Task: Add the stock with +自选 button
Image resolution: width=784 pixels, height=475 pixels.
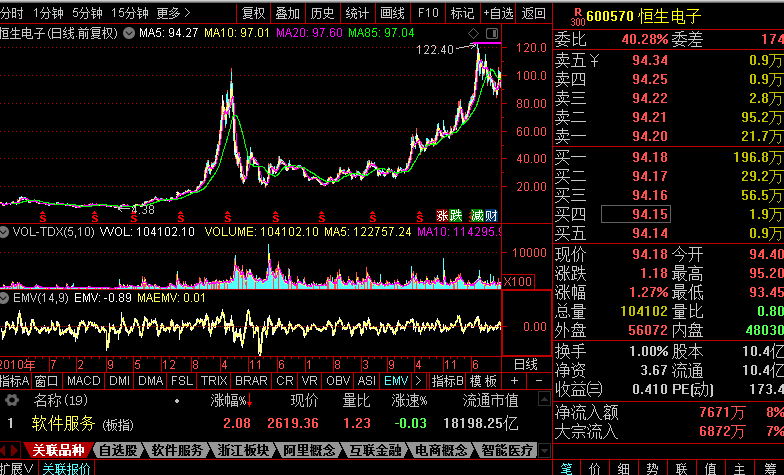Action: (x=498, y=13)
